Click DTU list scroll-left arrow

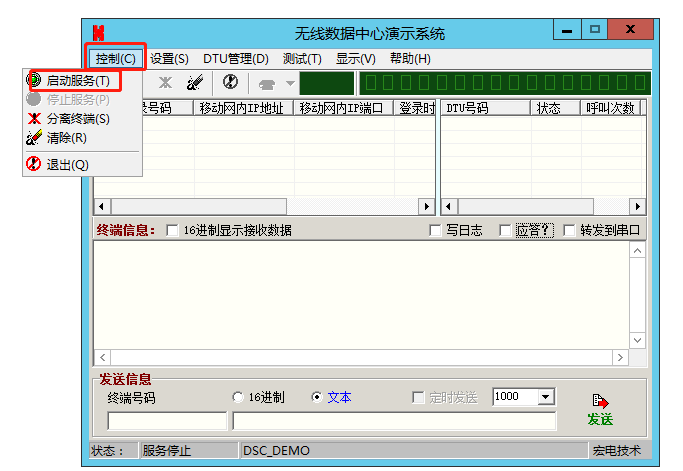click(449, 207)
